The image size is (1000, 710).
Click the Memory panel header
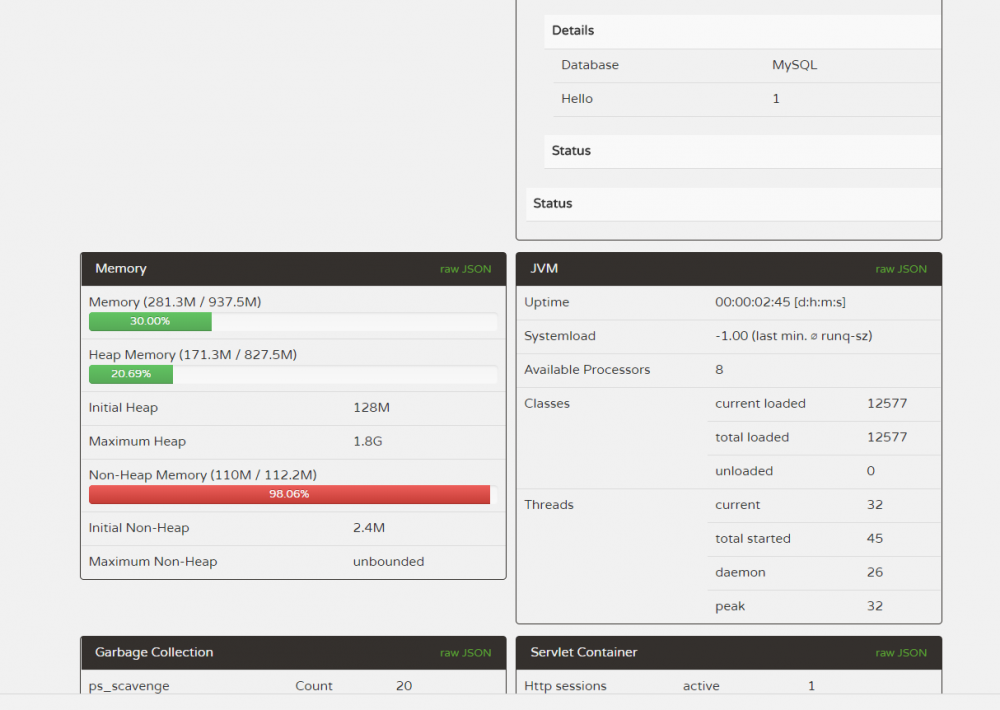tap(121, 269)
